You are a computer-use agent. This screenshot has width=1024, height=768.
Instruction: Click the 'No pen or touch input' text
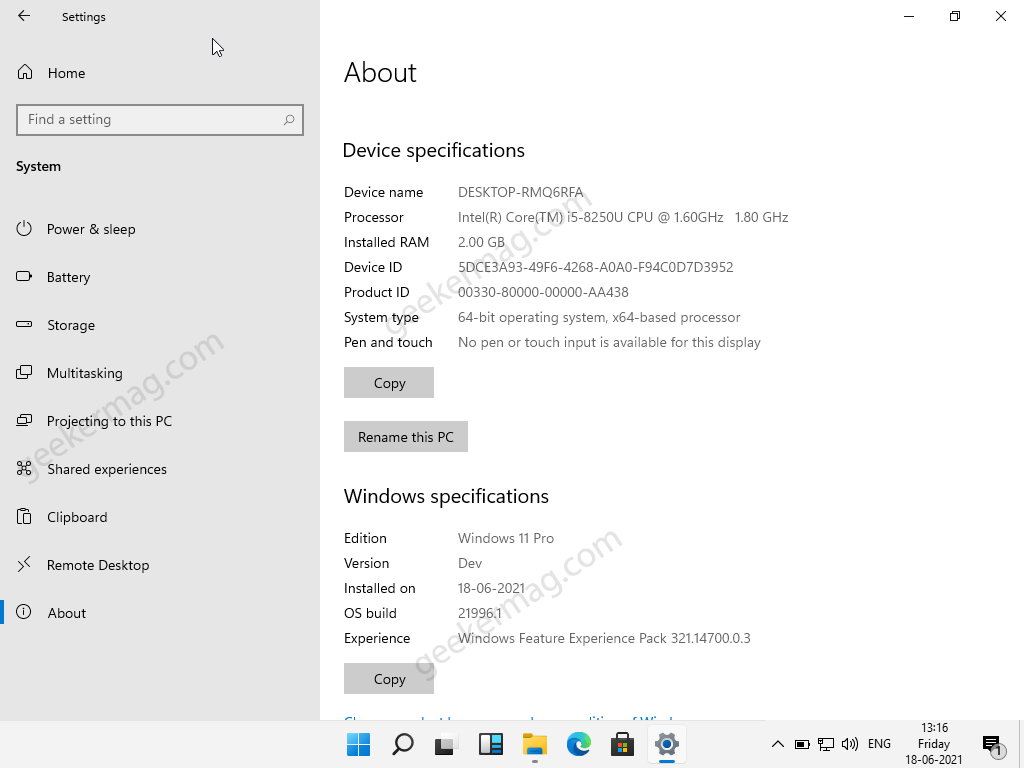click(609, 342)
